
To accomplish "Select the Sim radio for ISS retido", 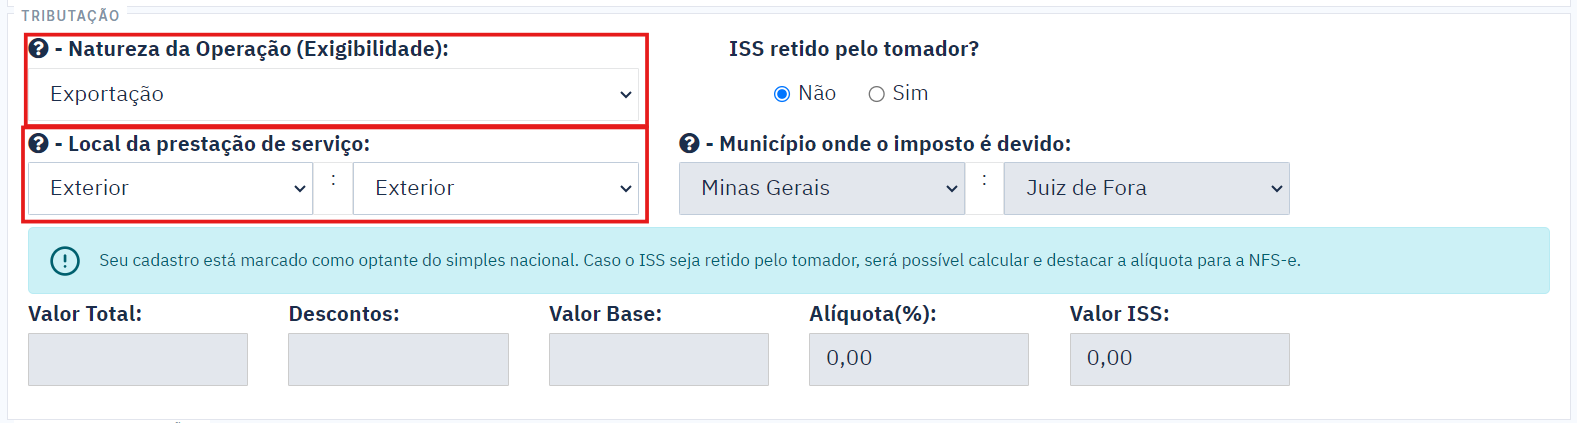I will [877, 94].
